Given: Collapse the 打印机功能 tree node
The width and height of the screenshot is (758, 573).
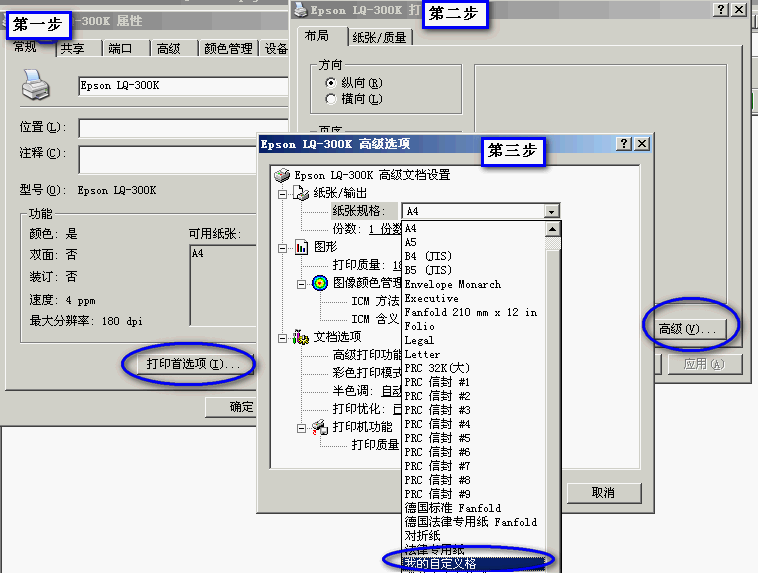Looking at the screenshot, I should coord(301,428).
